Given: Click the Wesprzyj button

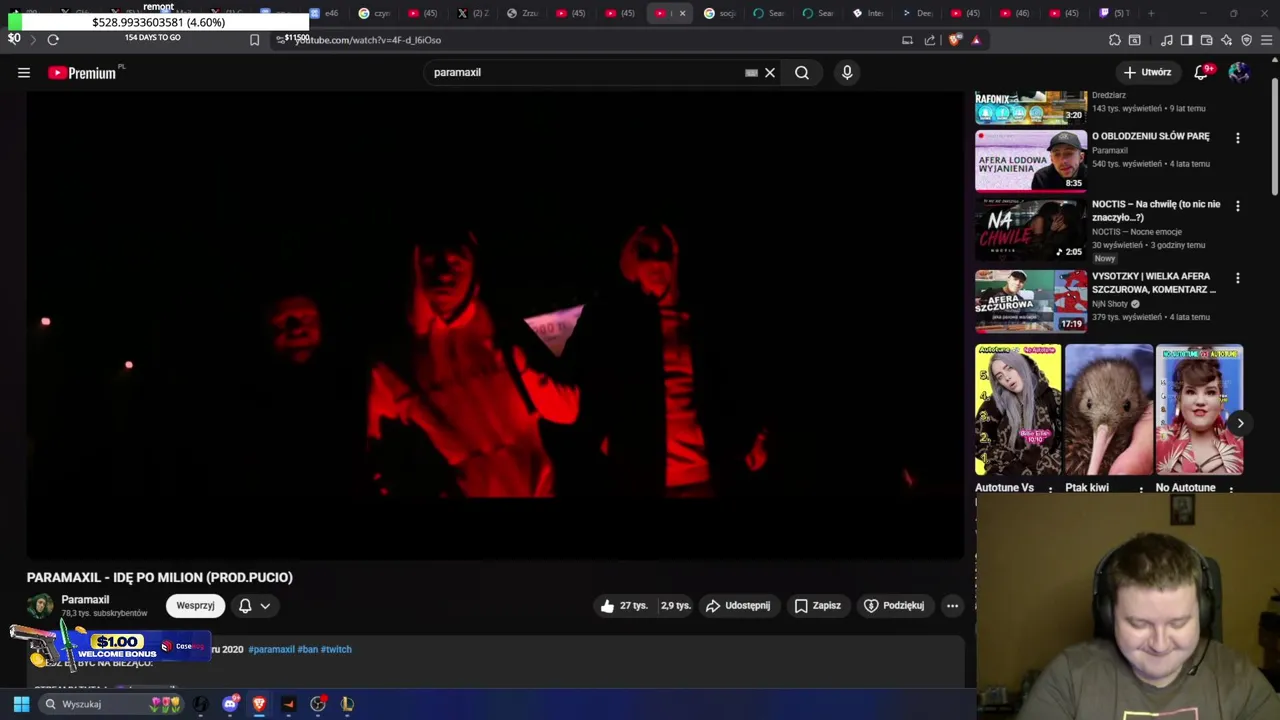Looking at the screenshot, I should tap(195, 606).
